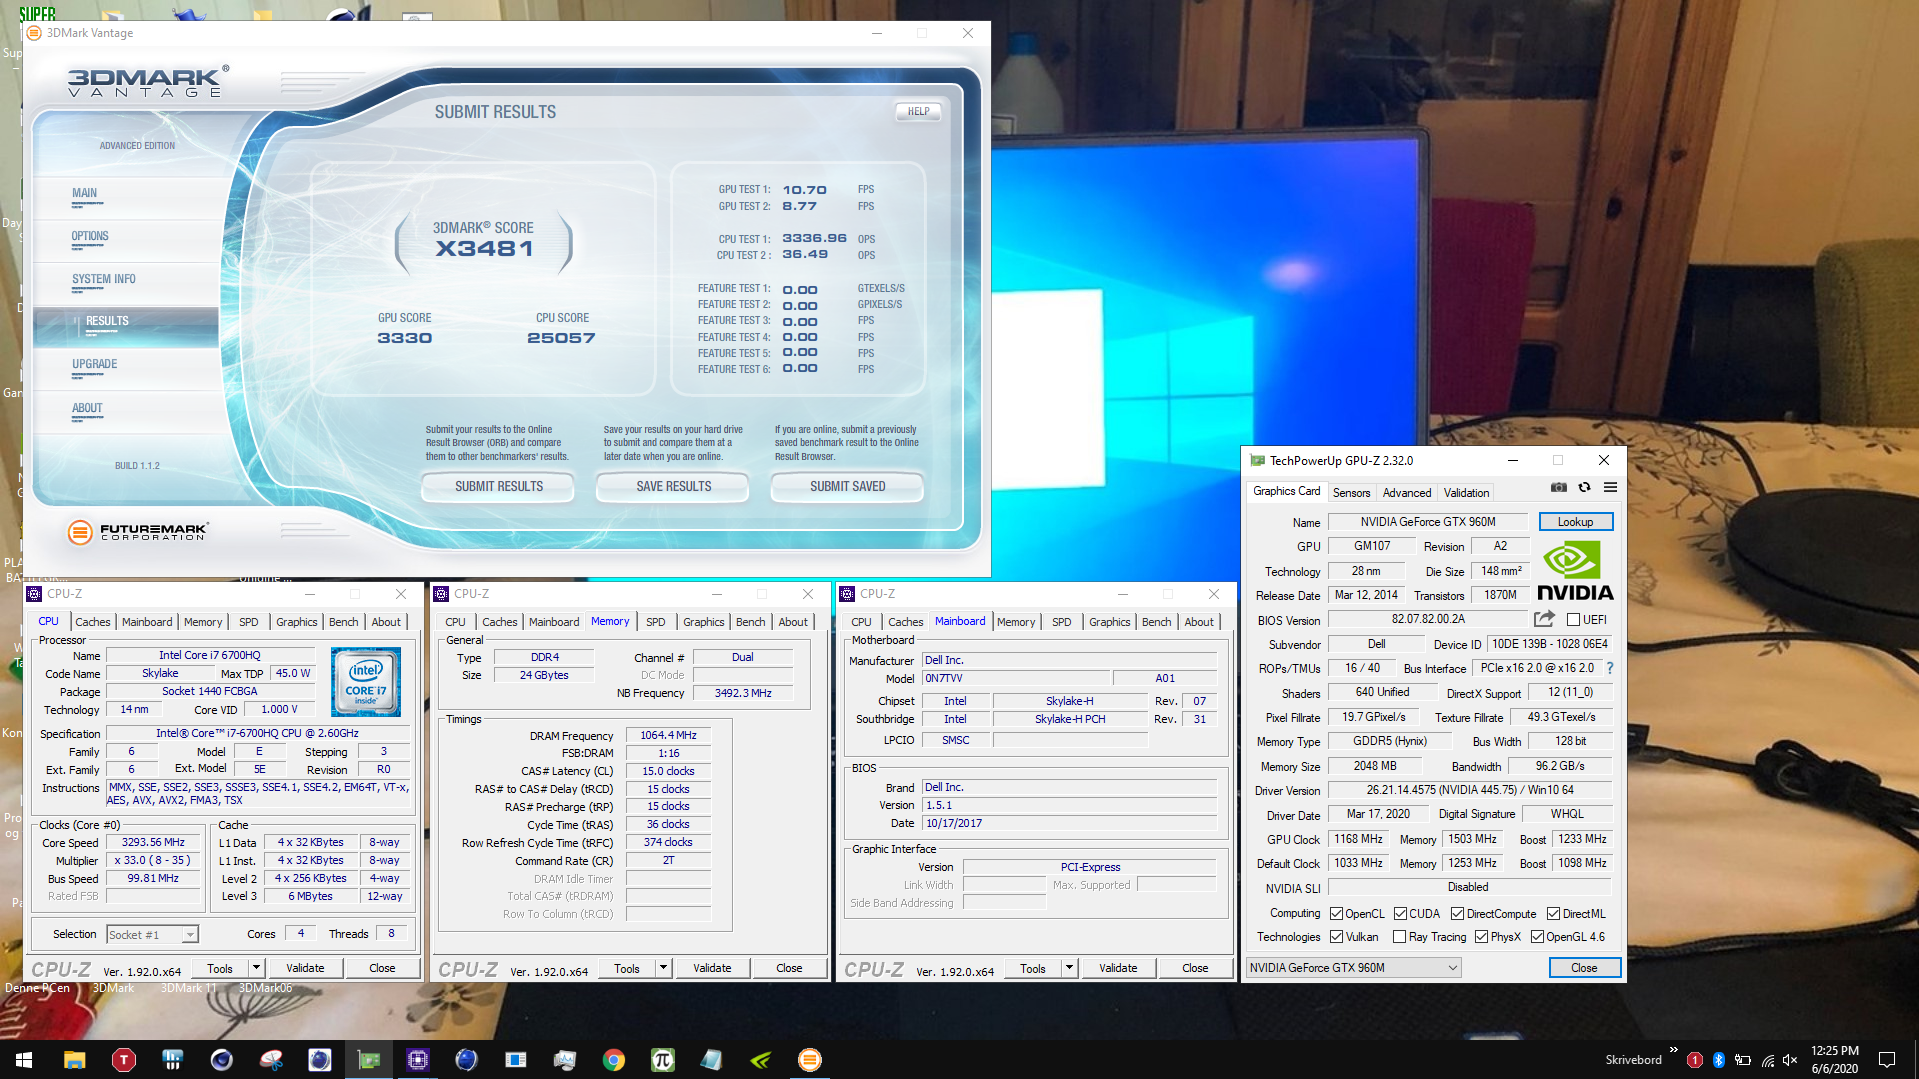The width and height of the screenshot is (1919, 1079).
Task: Open the Validation tab in GPU-Z
Action: coord(1466,493)
